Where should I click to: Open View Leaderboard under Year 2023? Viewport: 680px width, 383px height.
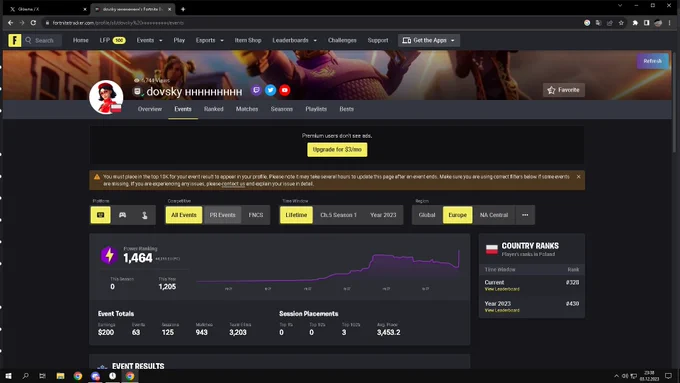click(502, 311)
